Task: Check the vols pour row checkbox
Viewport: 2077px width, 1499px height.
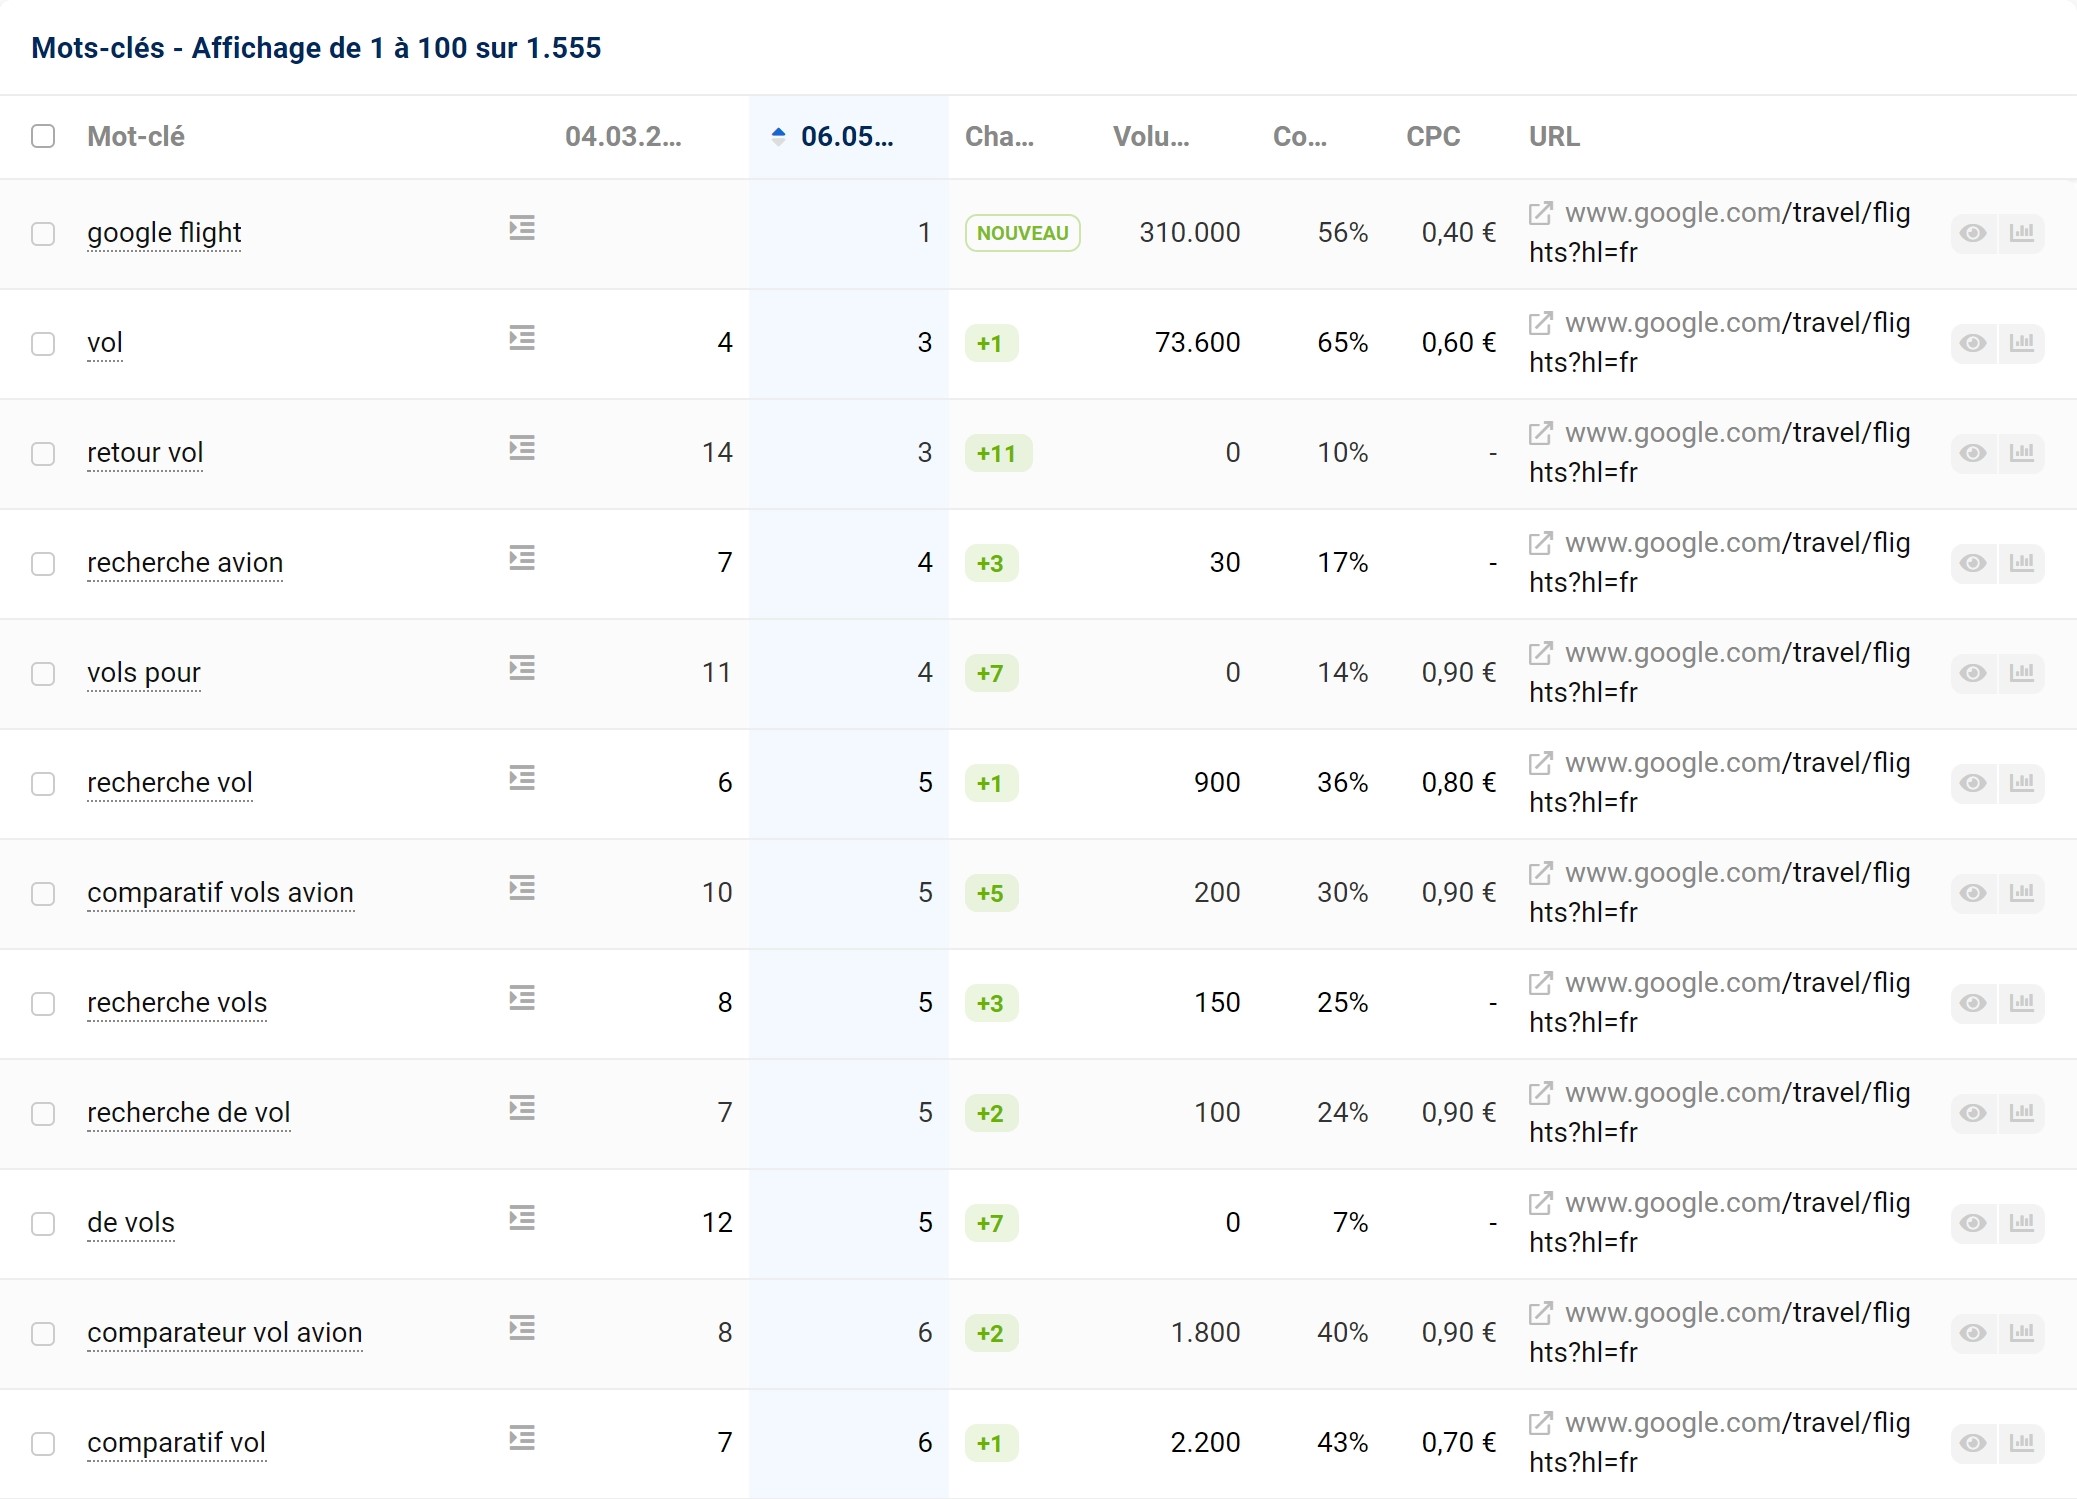Action: 43,674
